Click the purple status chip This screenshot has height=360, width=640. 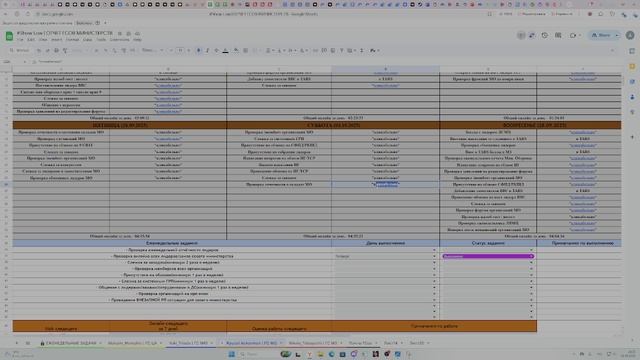click(x=488, y=256)
